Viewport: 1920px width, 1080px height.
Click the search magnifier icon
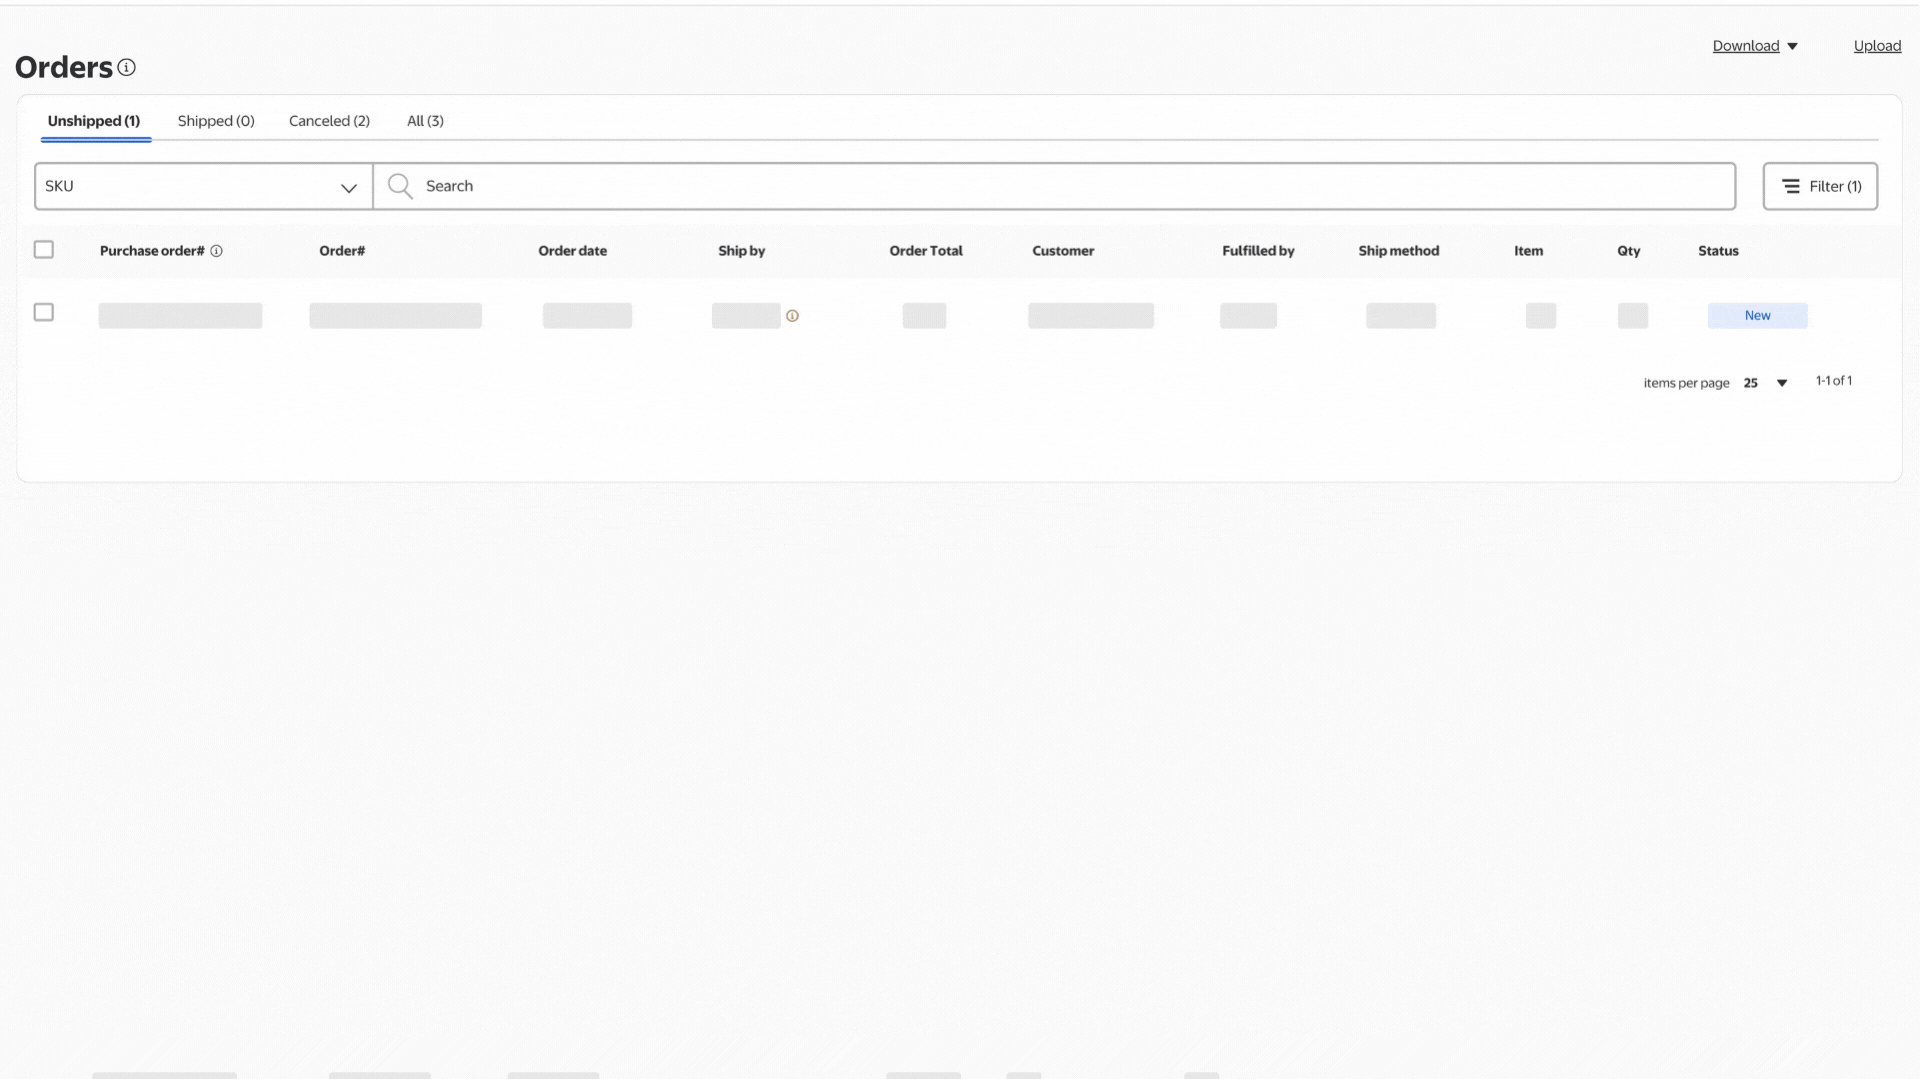(x=400, y=186)
